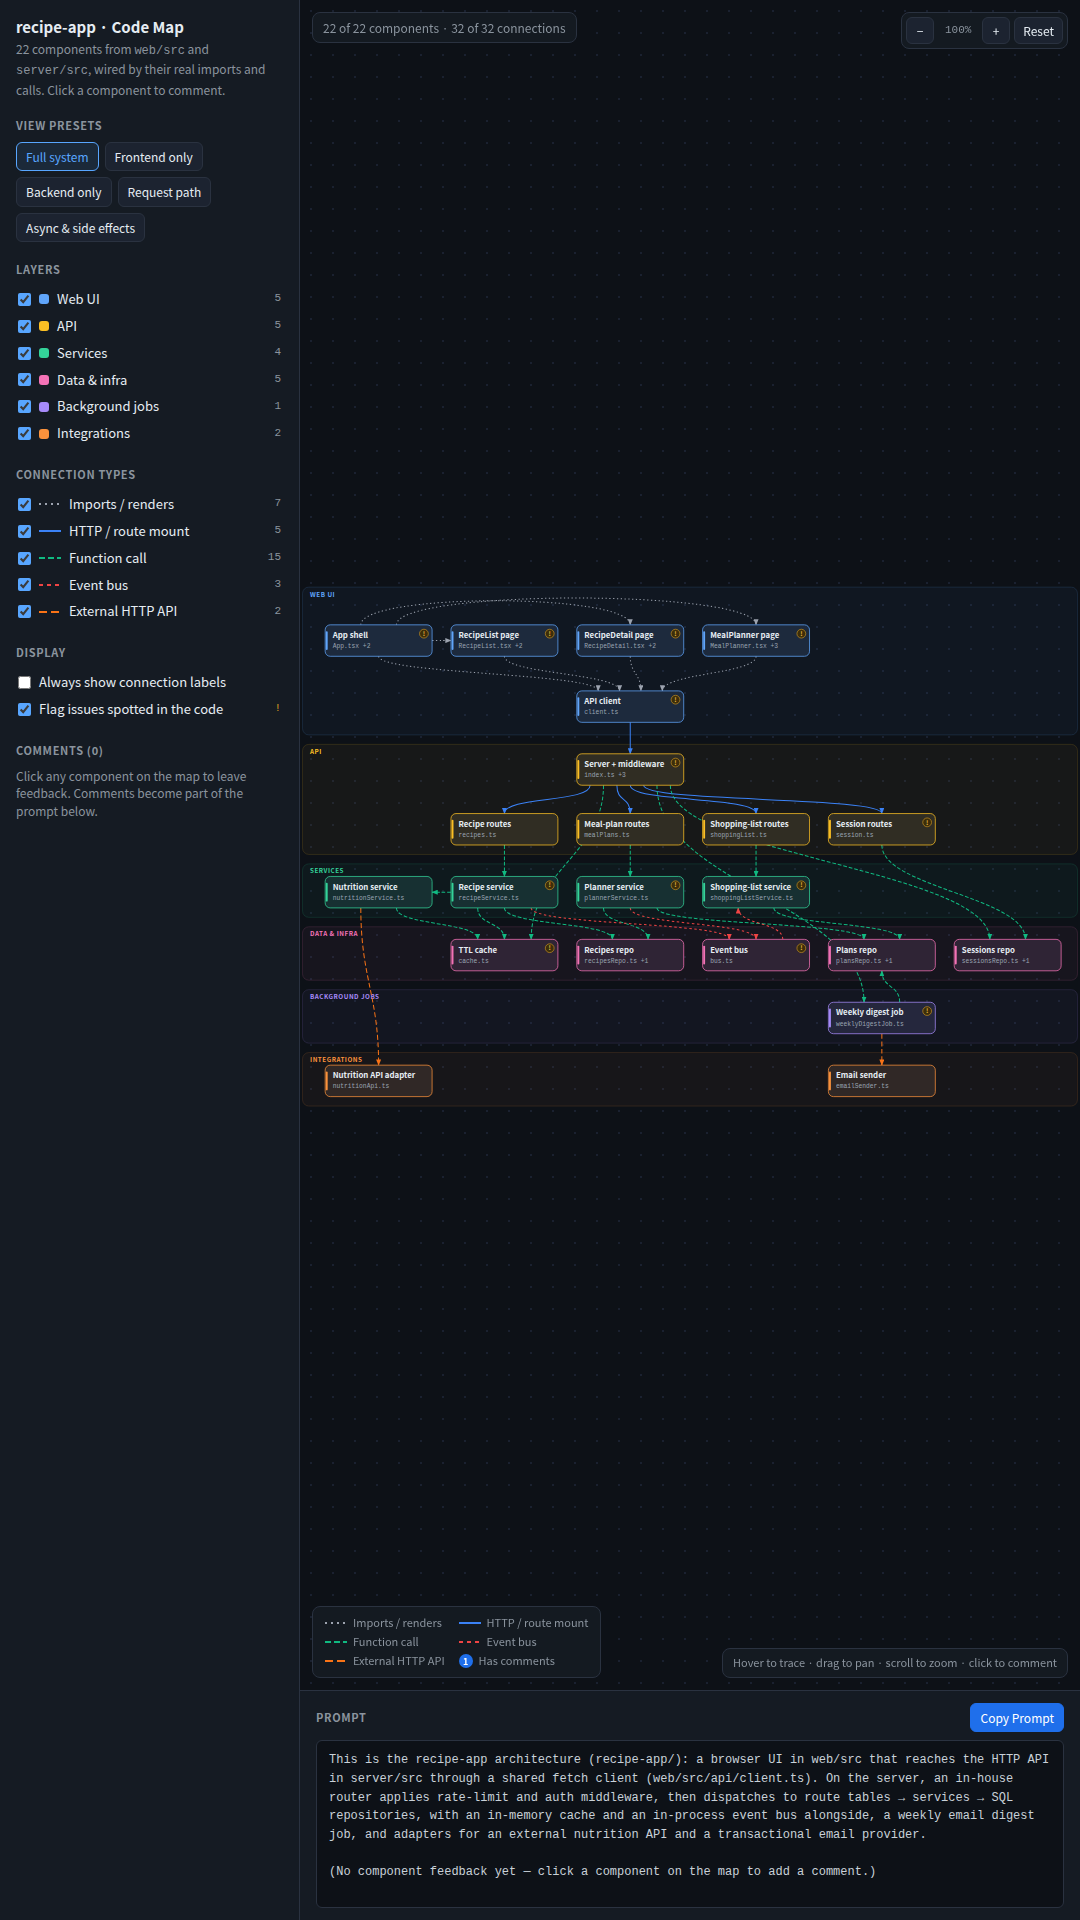This screenshot has width=1080, height=1920.
Task: Toggle Flag issues spotted in the code
Action: [24, 709]
